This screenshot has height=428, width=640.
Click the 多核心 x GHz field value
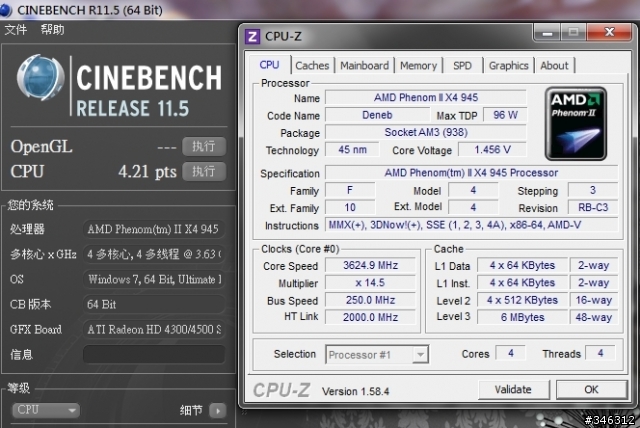click(x=154, y=254)
